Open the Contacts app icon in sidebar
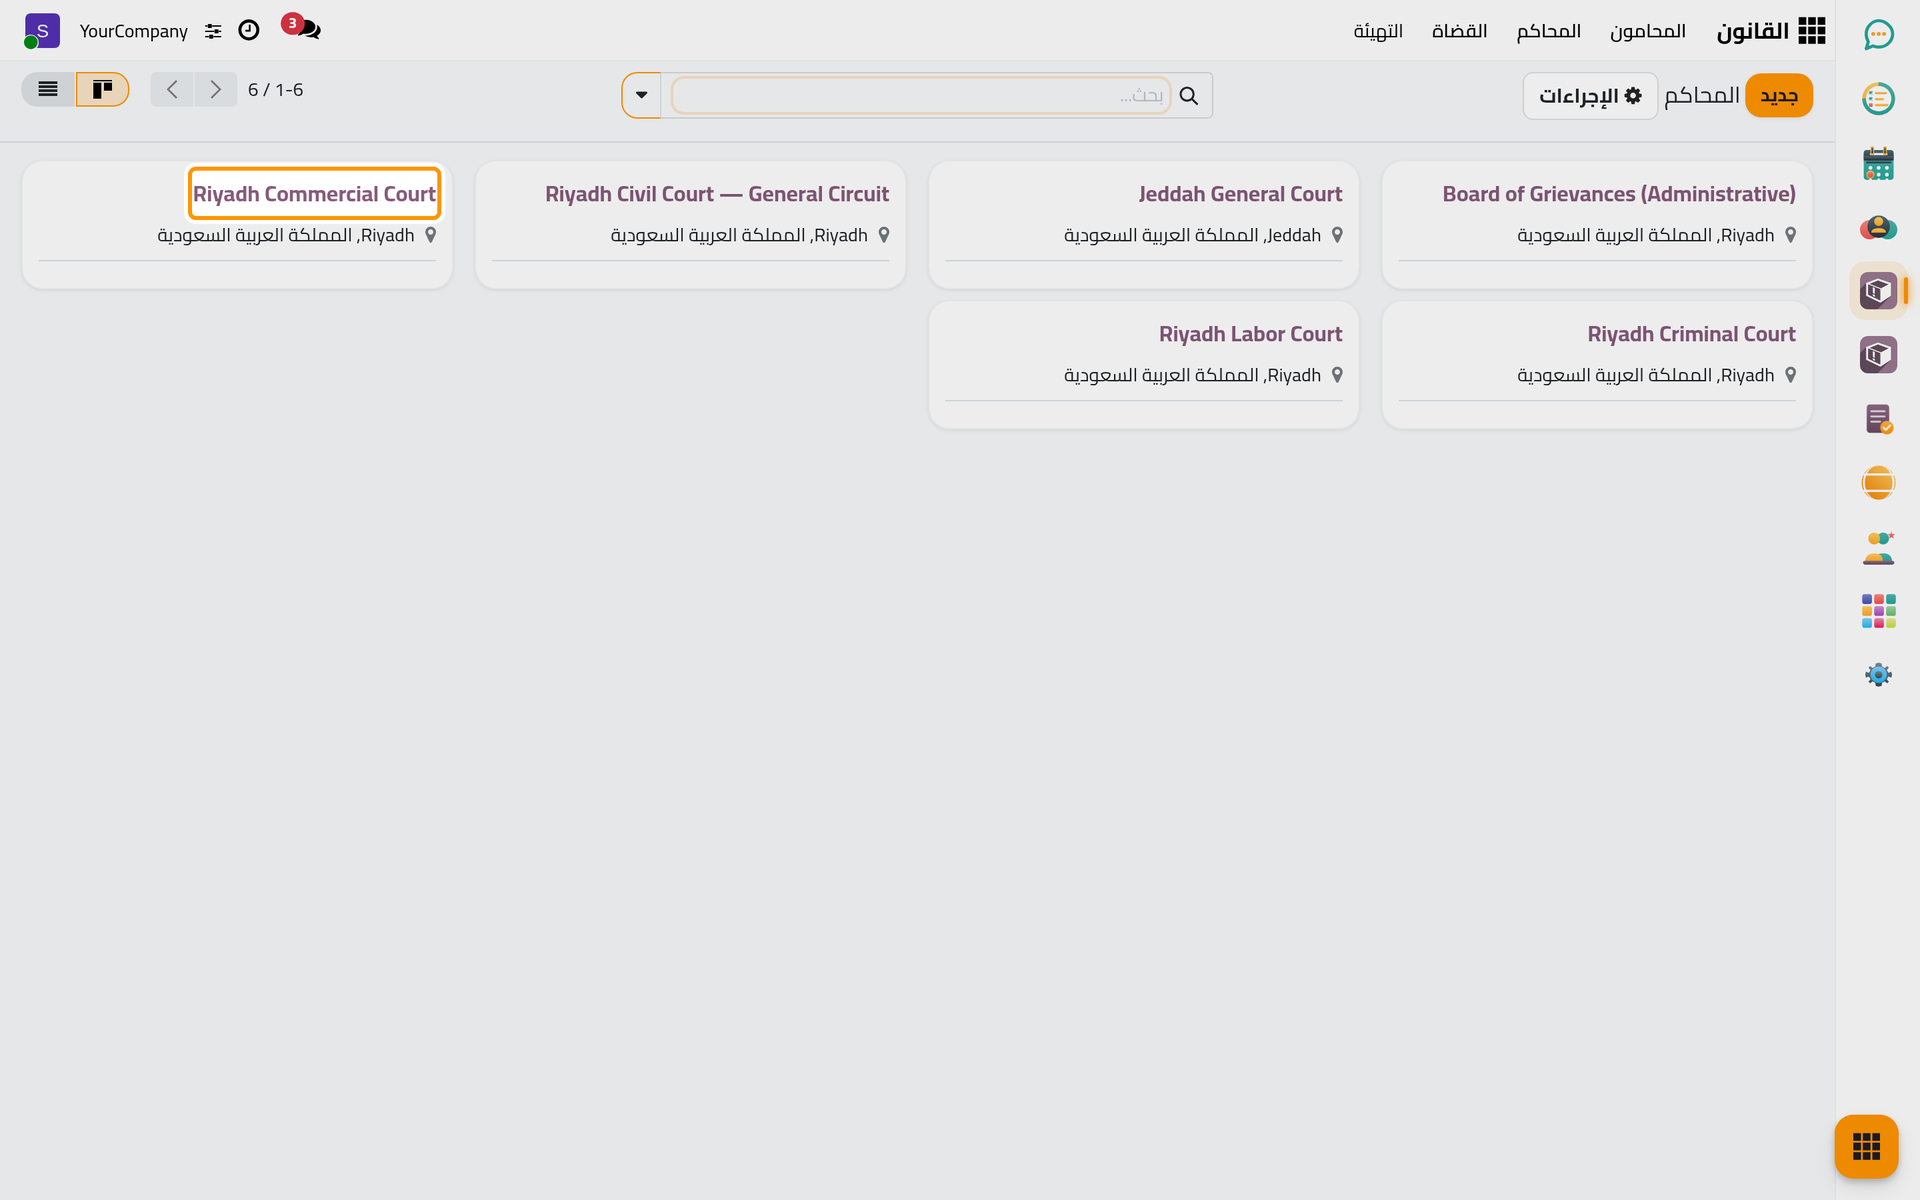 [x=1878, y=228]
